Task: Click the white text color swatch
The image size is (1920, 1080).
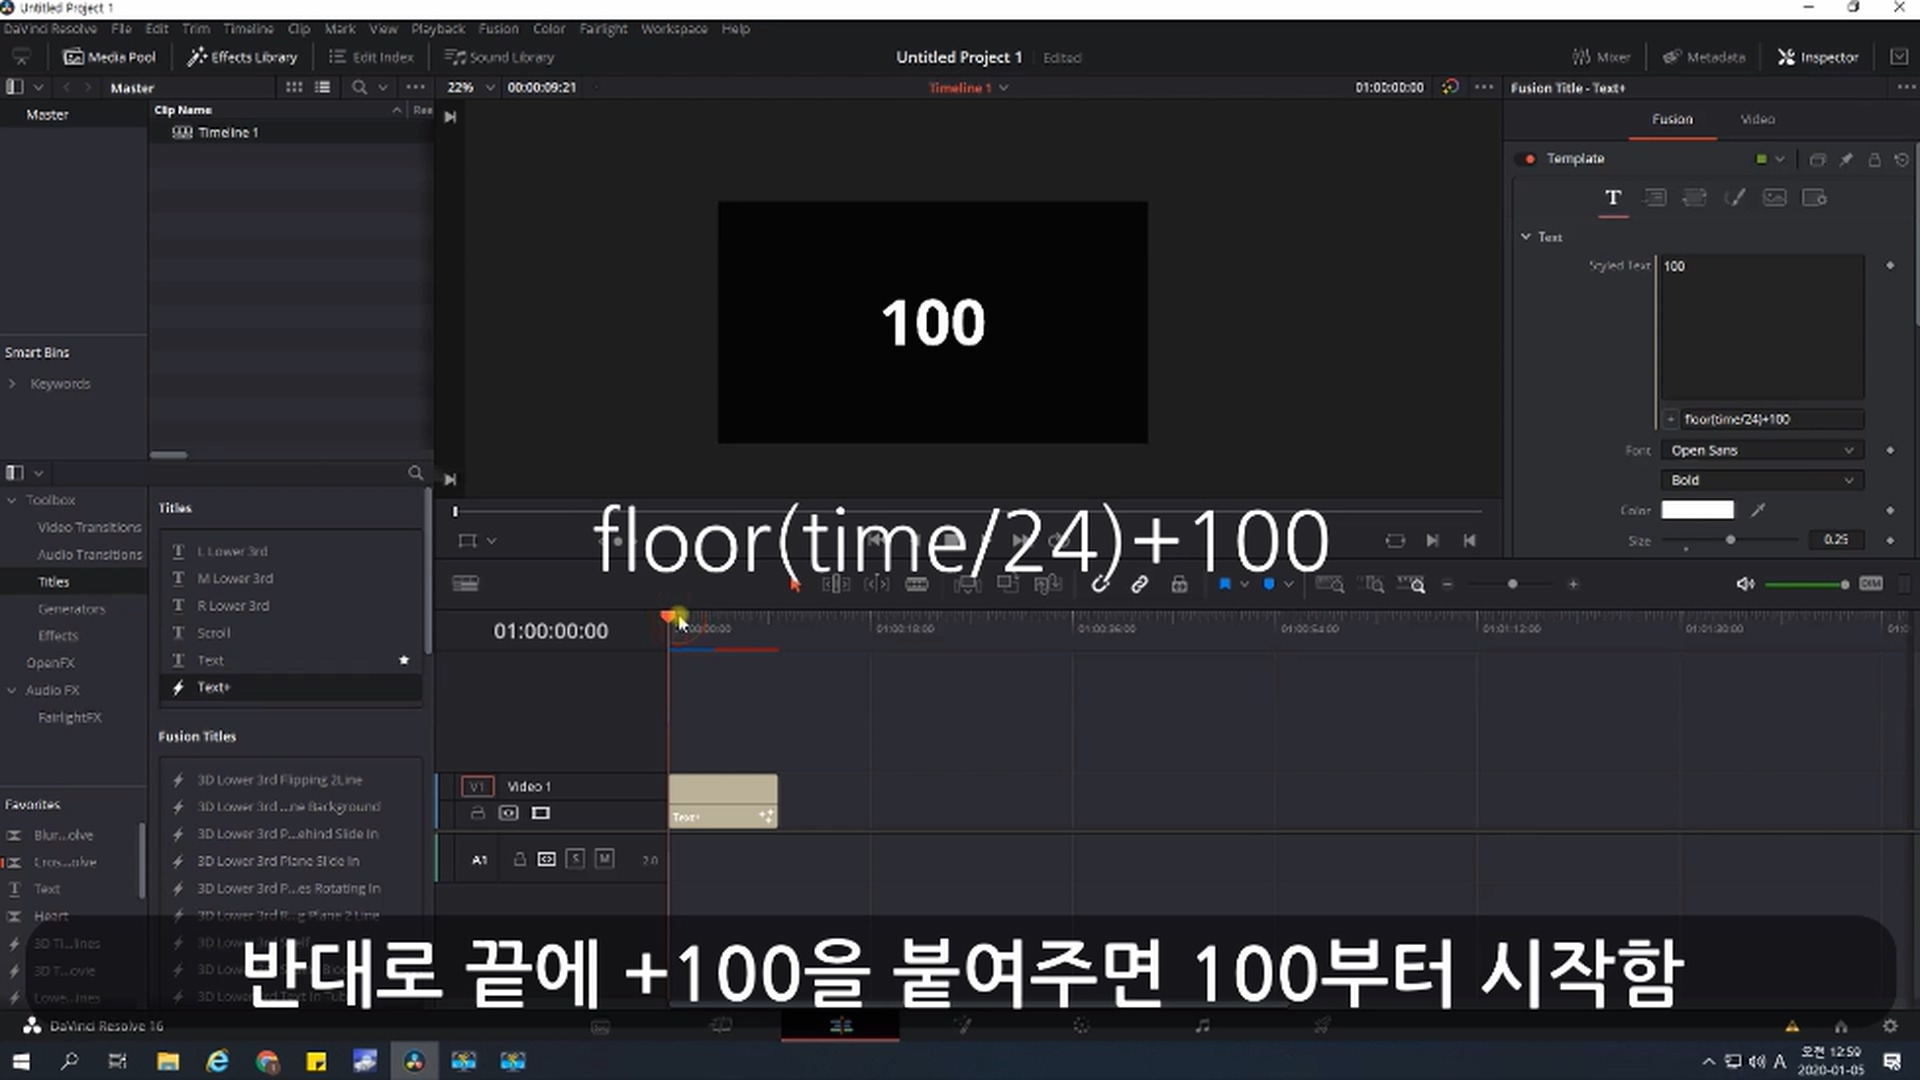Action: point(1697,510)
